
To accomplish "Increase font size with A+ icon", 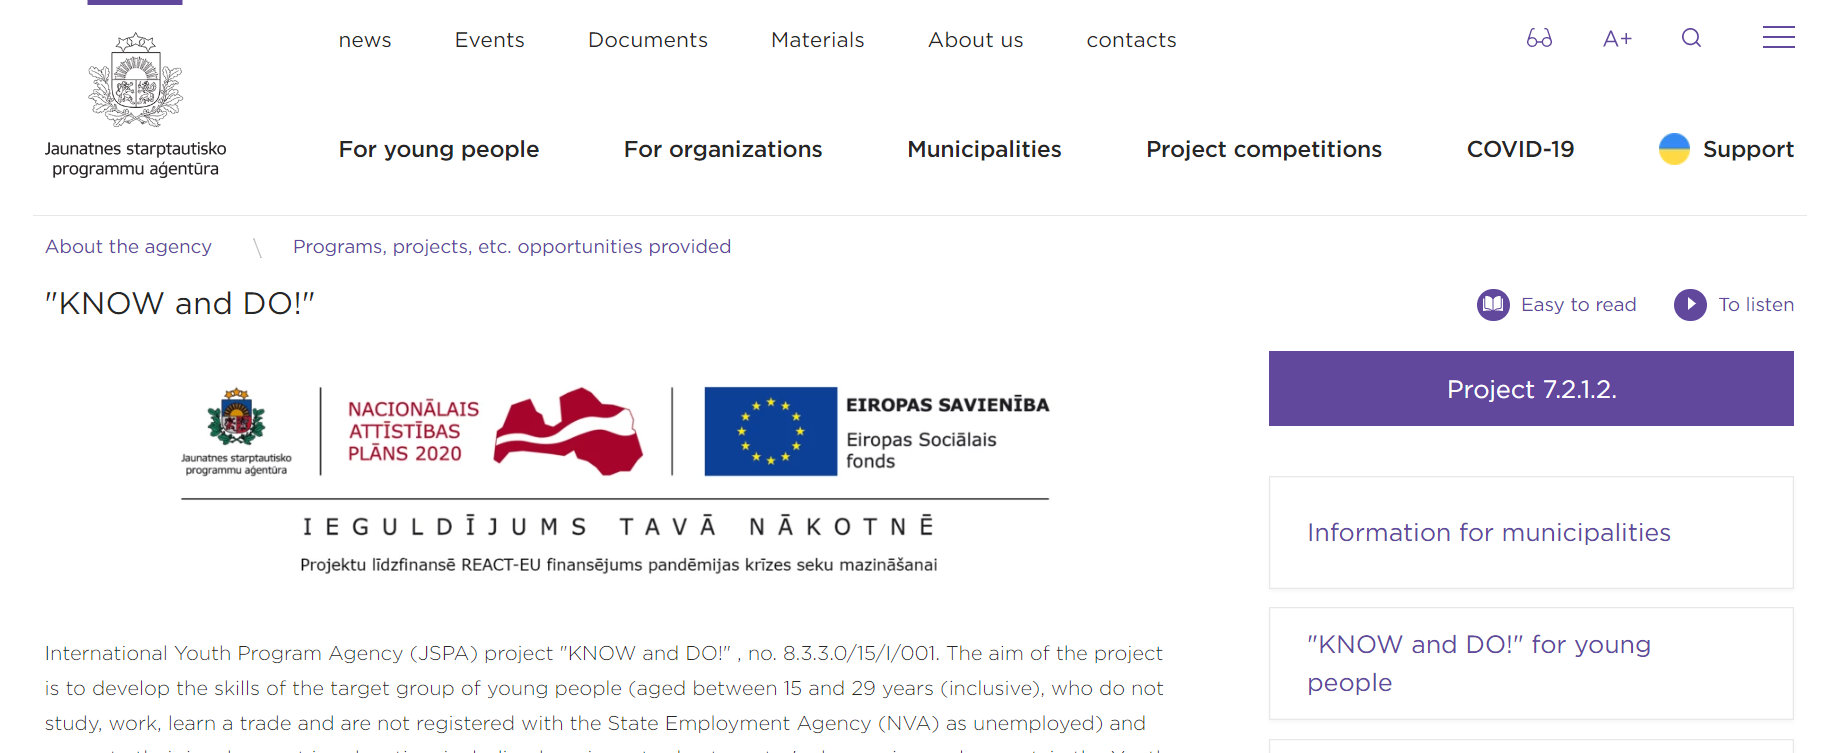I will click(x=1617, y=39).
